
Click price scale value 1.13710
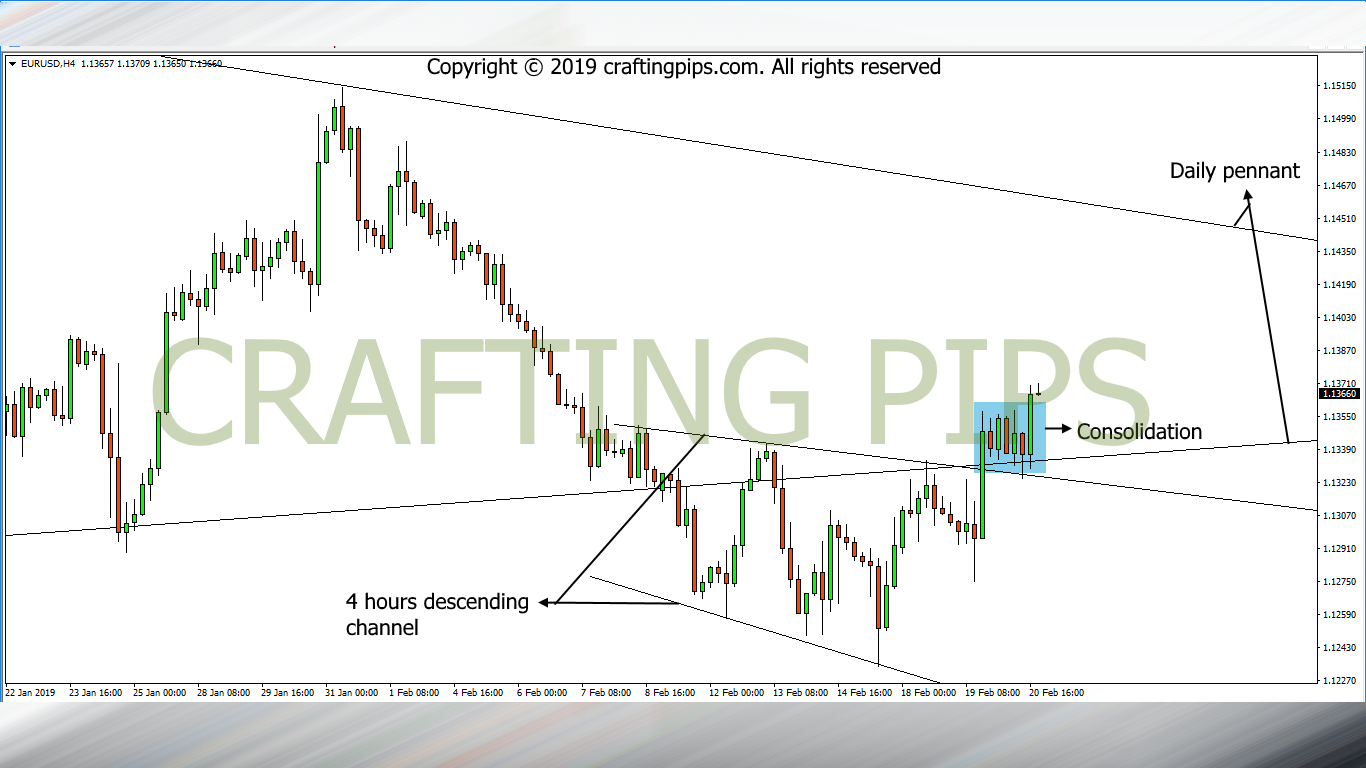(x=1339, y=383)
